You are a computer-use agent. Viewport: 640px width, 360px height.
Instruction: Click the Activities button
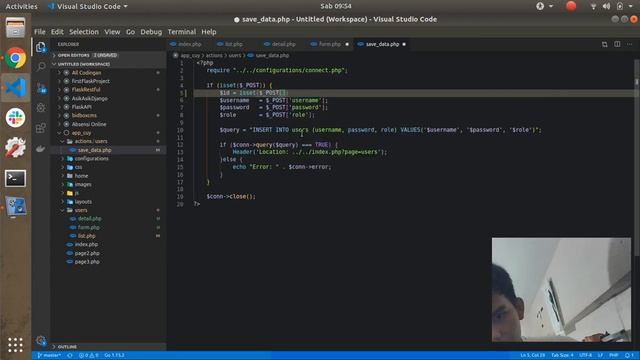click(x=21, y=6)
